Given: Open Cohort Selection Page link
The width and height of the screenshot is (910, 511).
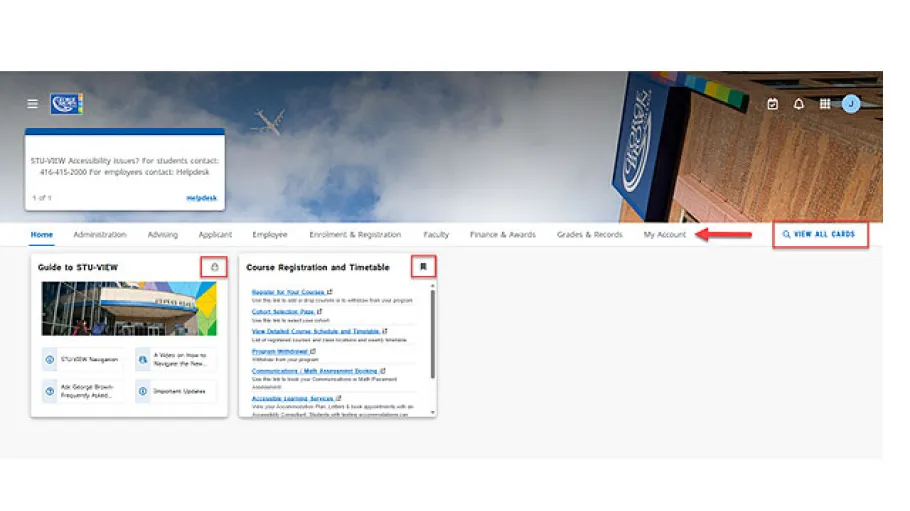Looking at the screenshot, I should (x=283, y=312).
